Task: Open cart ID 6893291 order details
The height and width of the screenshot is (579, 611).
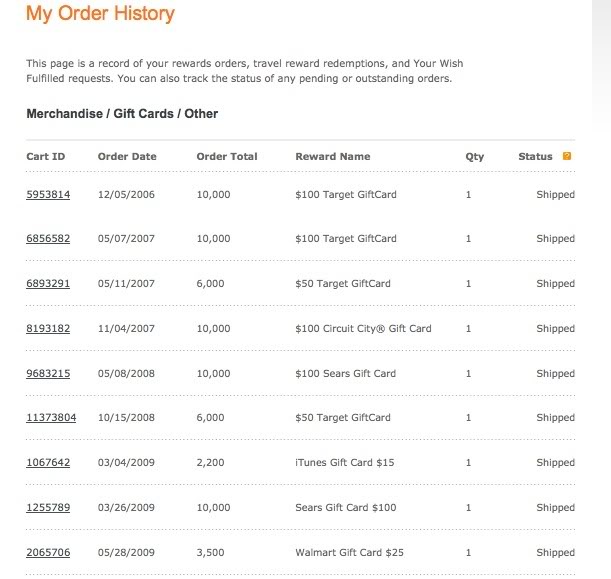Action: [x=48, y=284]
